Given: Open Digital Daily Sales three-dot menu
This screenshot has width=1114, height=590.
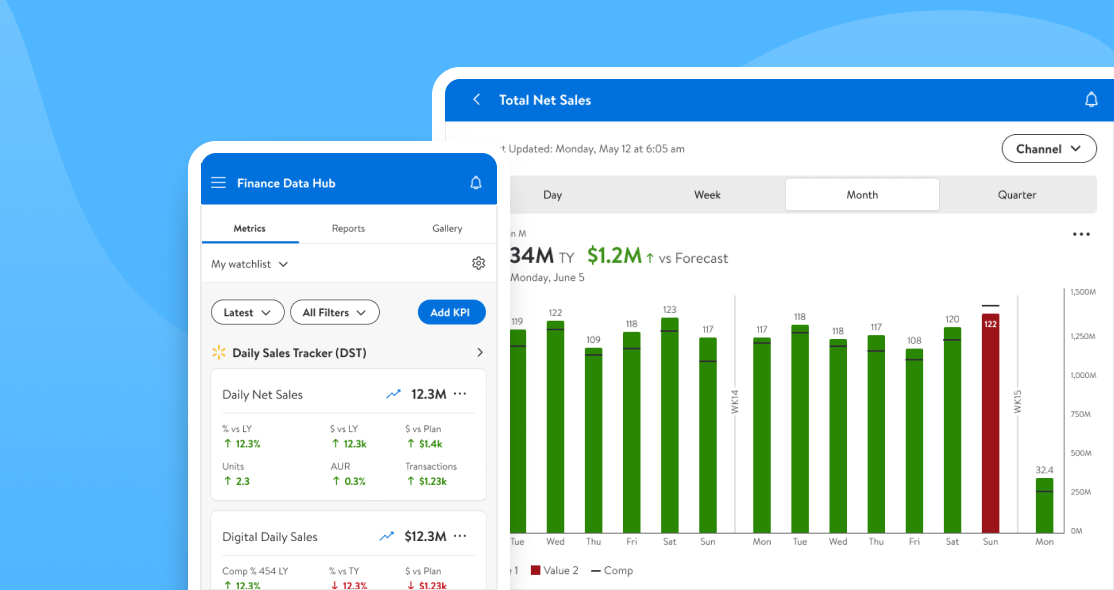Looking at the screenshot, I should click(x=460, y=536).
